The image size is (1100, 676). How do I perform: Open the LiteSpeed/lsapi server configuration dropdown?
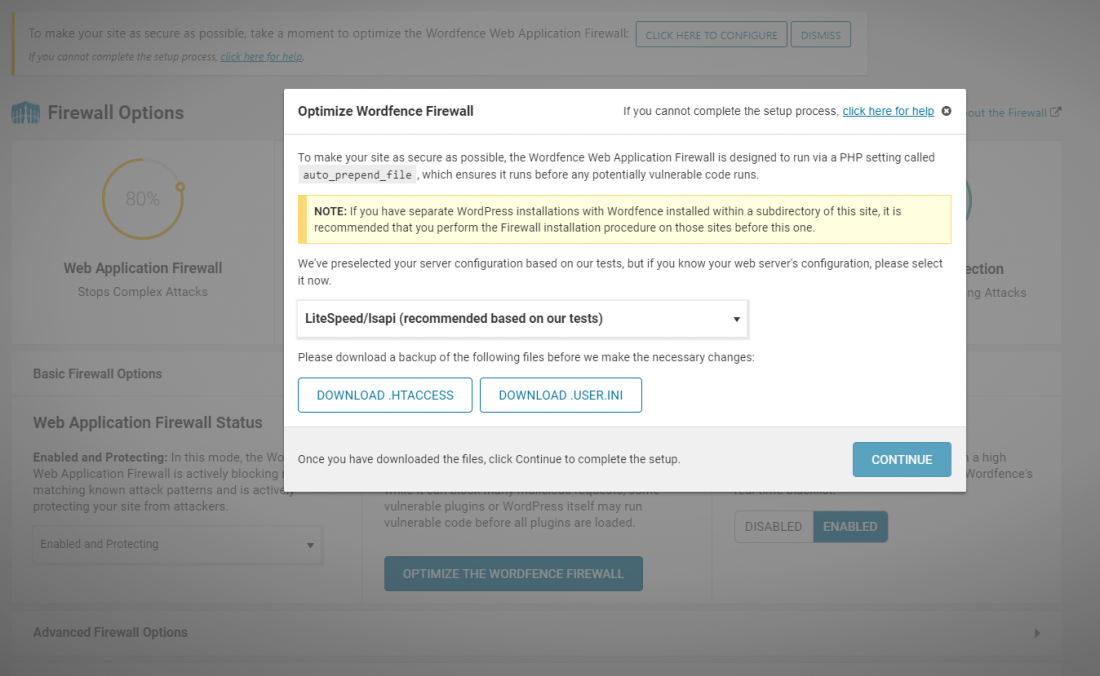523,318
